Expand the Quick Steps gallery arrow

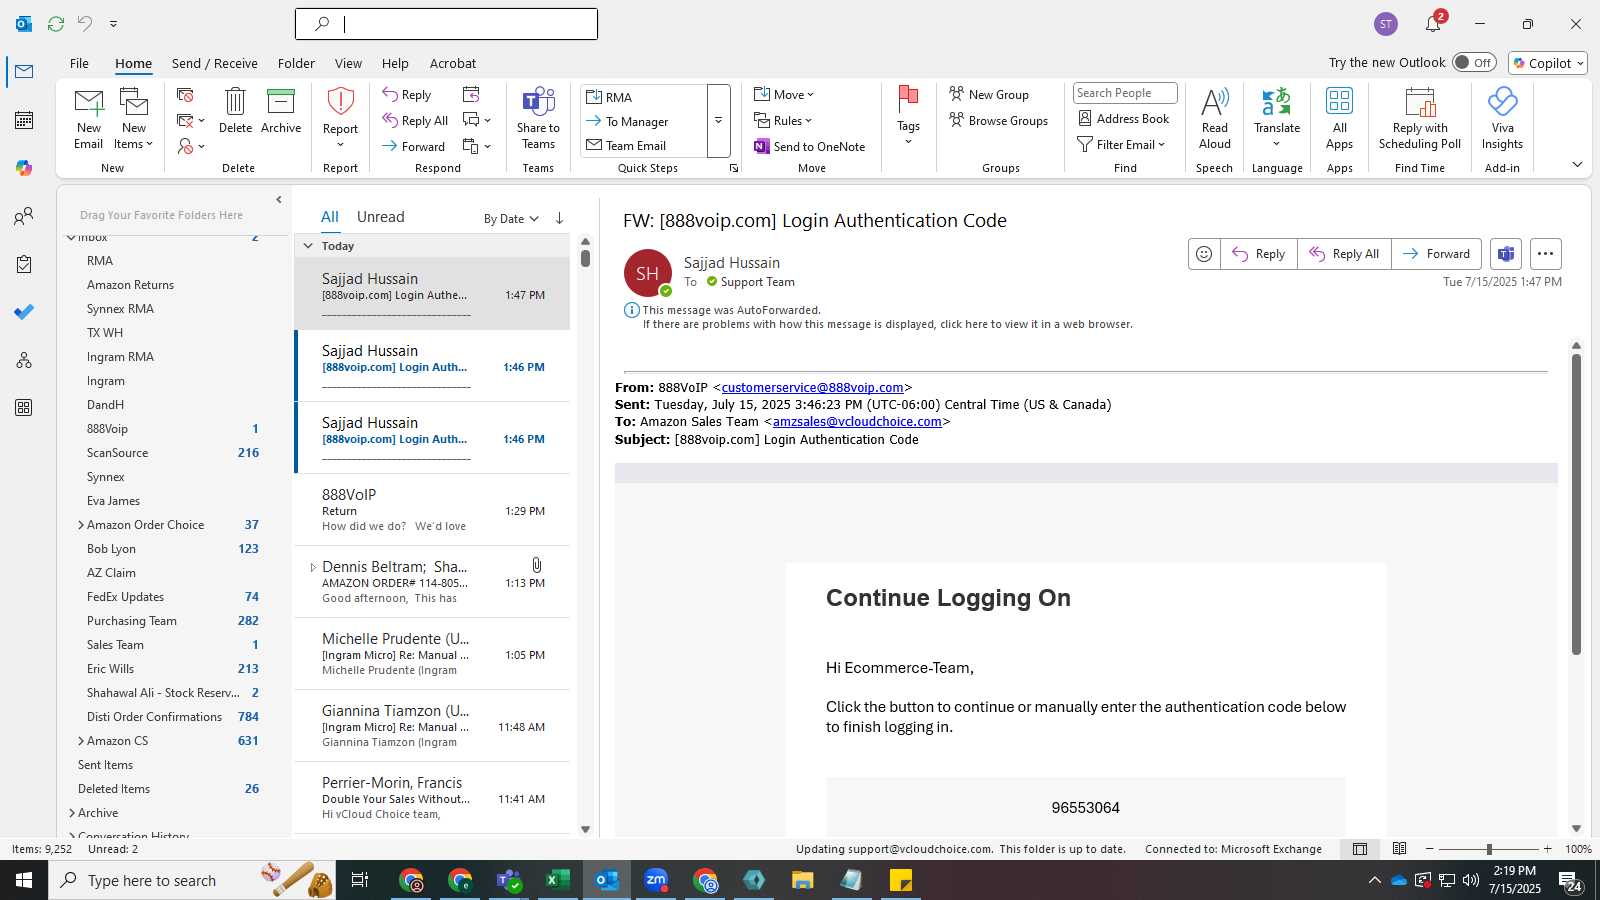[718, 121]
